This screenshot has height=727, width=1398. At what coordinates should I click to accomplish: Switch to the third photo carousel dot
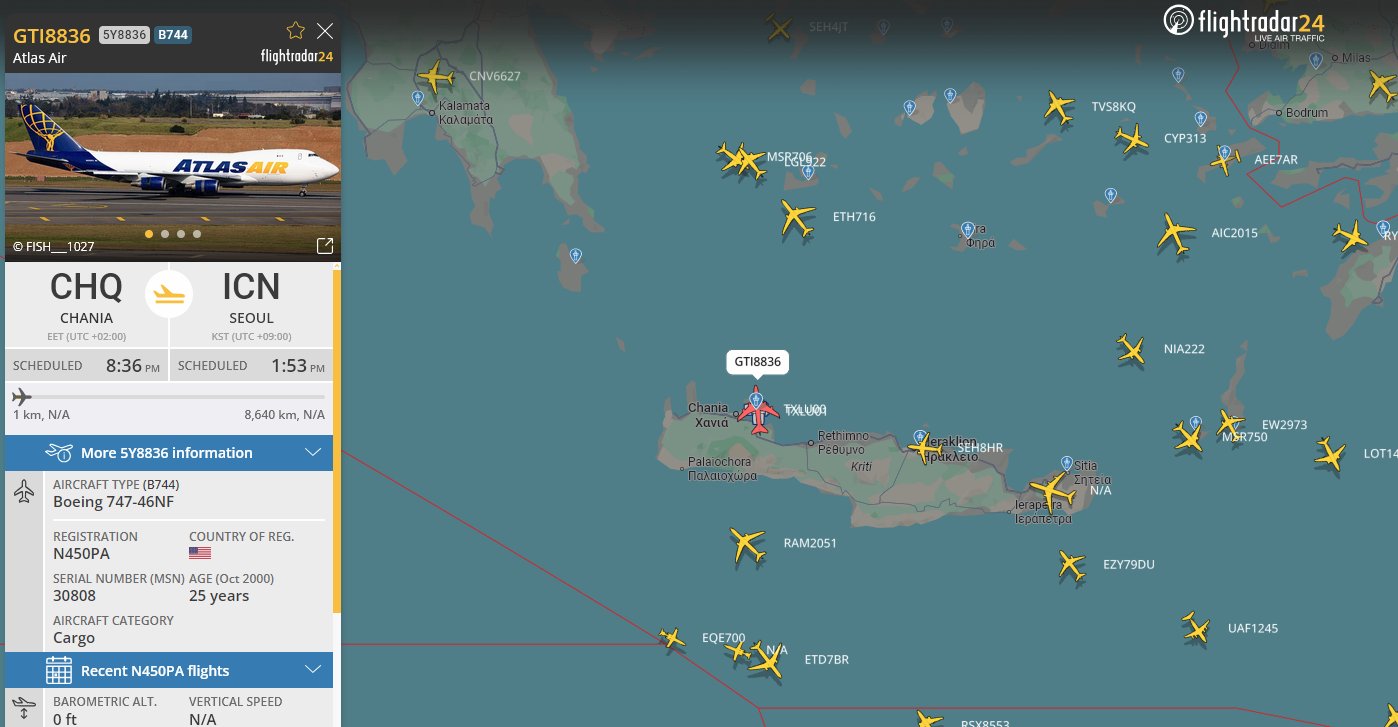(181, 234)
